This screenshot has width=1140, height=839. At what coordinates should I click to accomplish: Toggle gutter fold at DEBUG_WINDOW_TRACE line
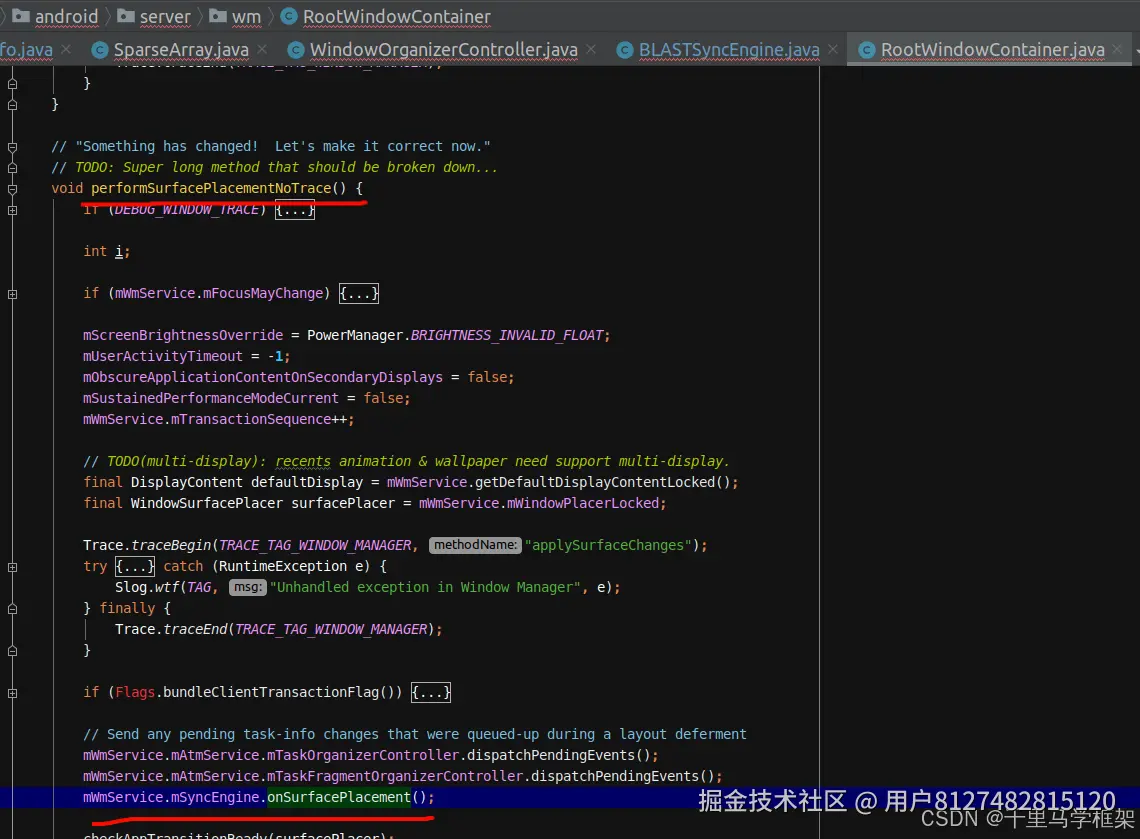(x=12, y=210)
